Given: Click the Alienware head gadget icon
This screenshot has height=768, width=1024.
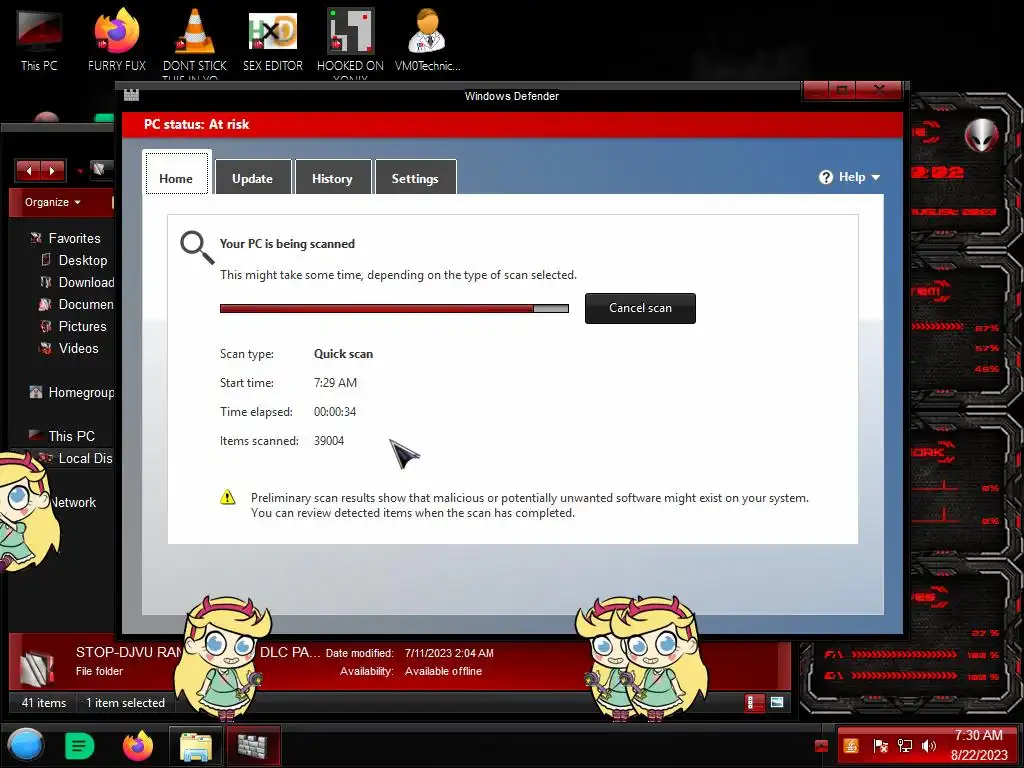Looking at the screenshot, I should (982, 136).
